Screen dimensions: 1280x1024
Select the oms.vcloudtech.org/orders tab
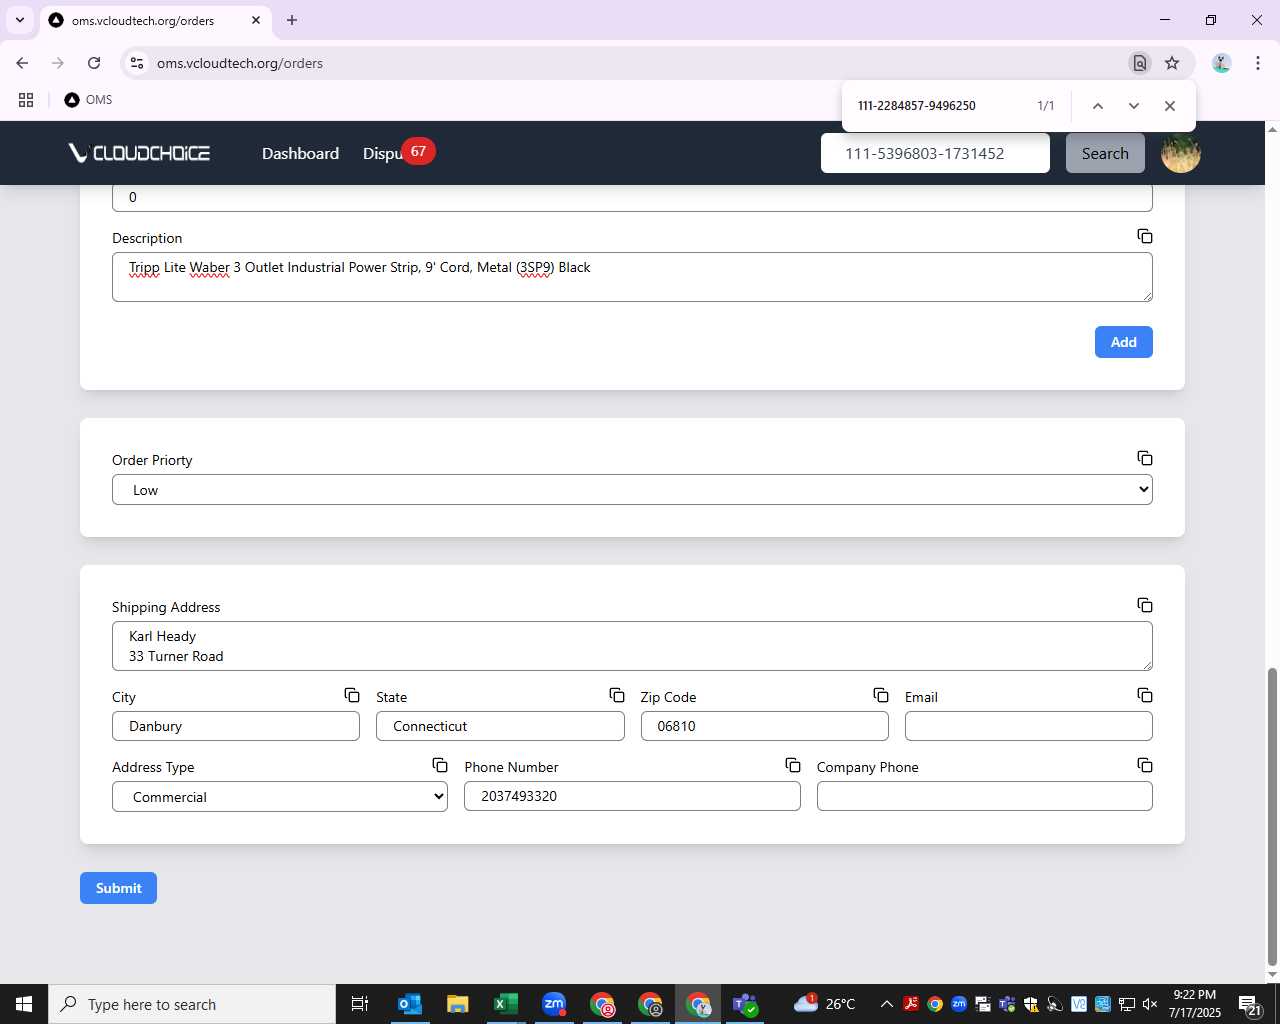pyautogui.click(x=155, y=20)
